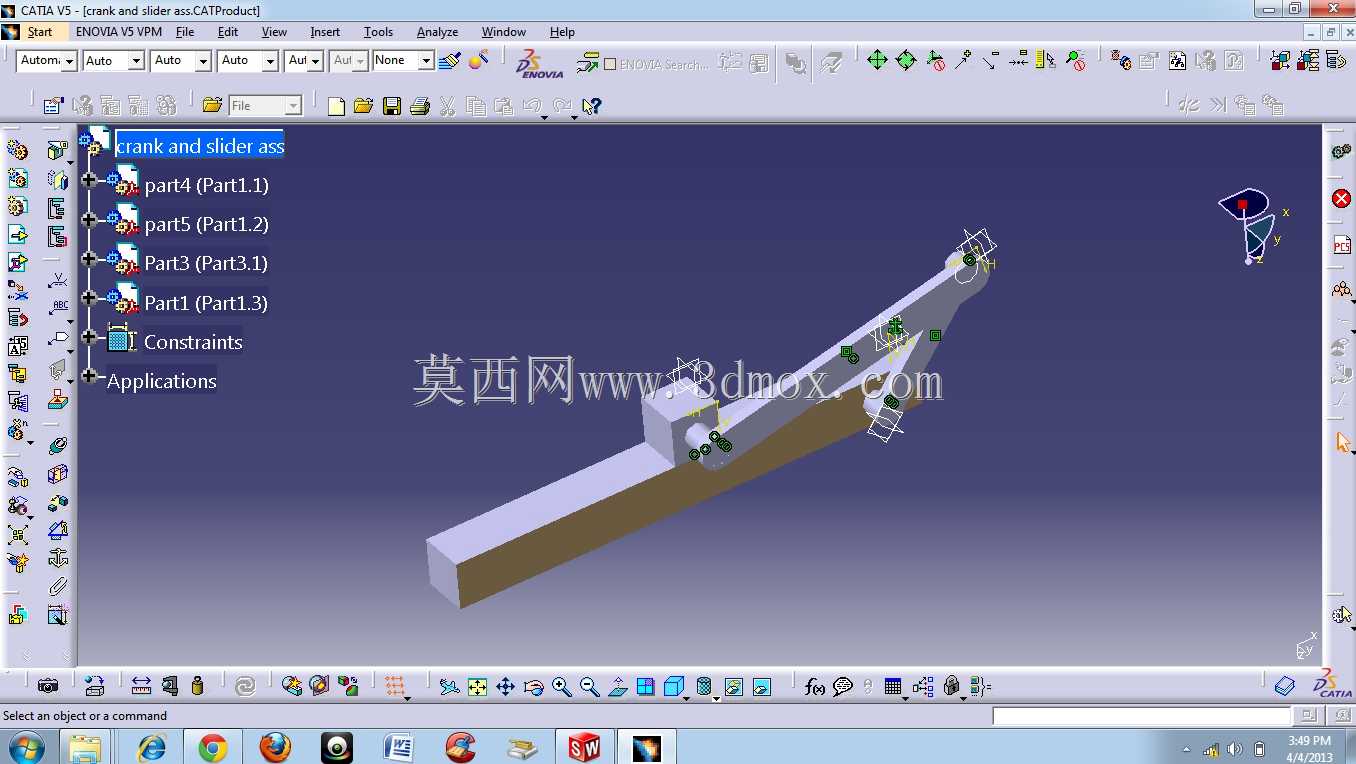Click the ENOVIA logo icon

pos(539,63)
